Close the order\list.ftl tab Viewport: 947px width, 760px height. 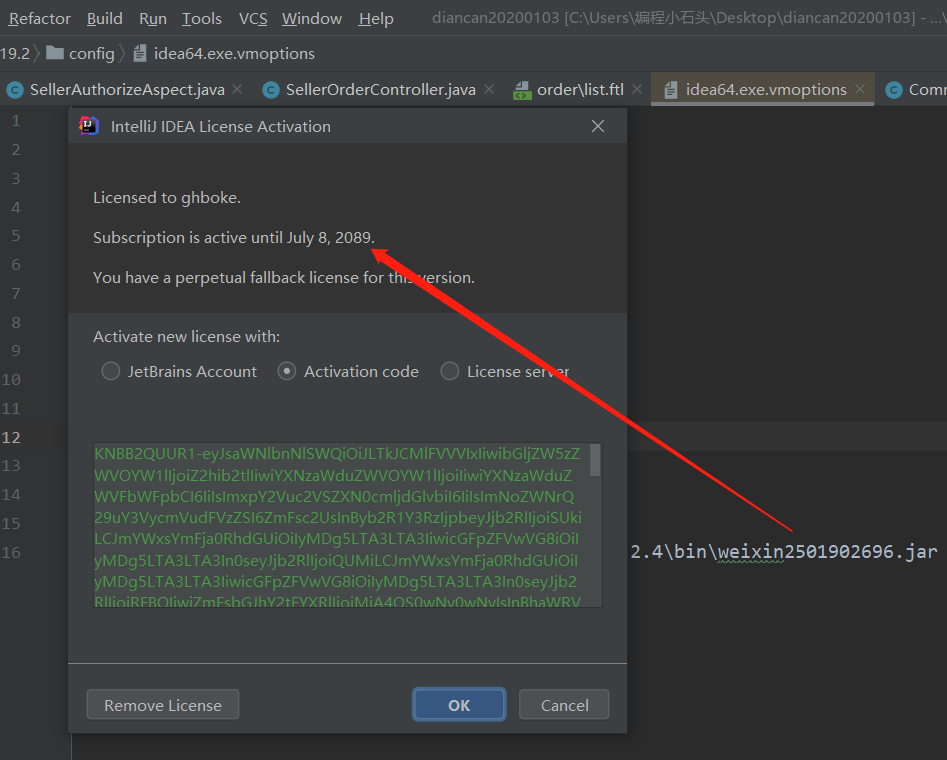(x=637, y=89)
